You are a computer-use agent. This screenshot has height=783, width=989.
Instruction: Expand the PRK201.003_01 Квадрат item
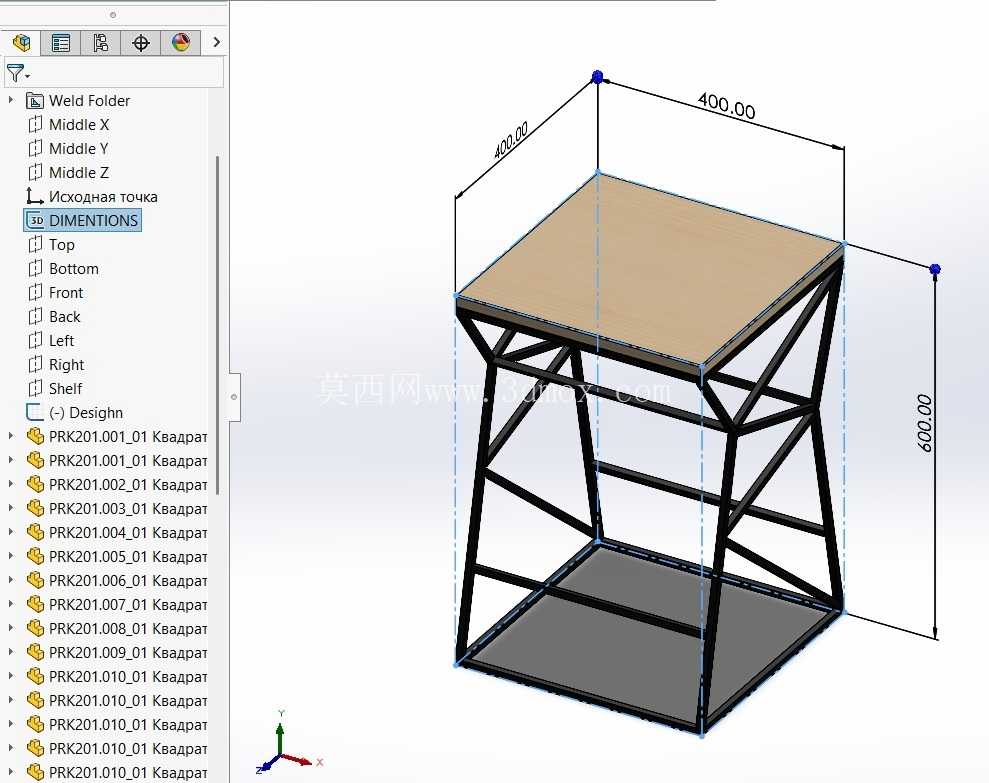(x=11, y=507)
